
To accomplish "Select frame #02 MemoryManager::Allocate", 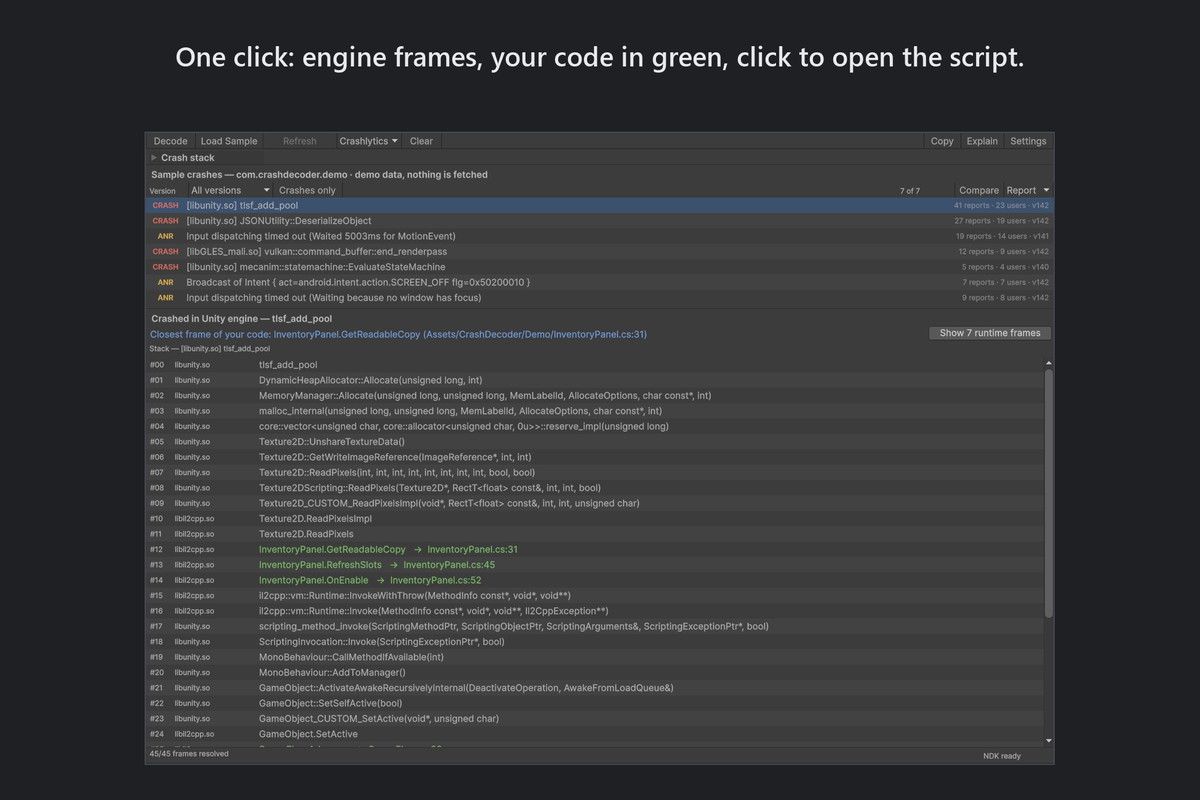I will pos(595,396).
